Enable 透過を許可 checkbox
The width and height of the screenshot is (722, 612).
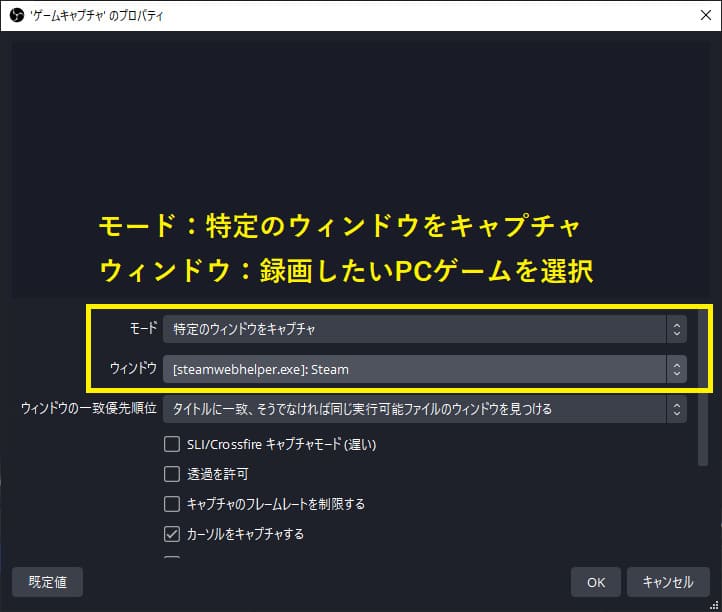(172, 474)
